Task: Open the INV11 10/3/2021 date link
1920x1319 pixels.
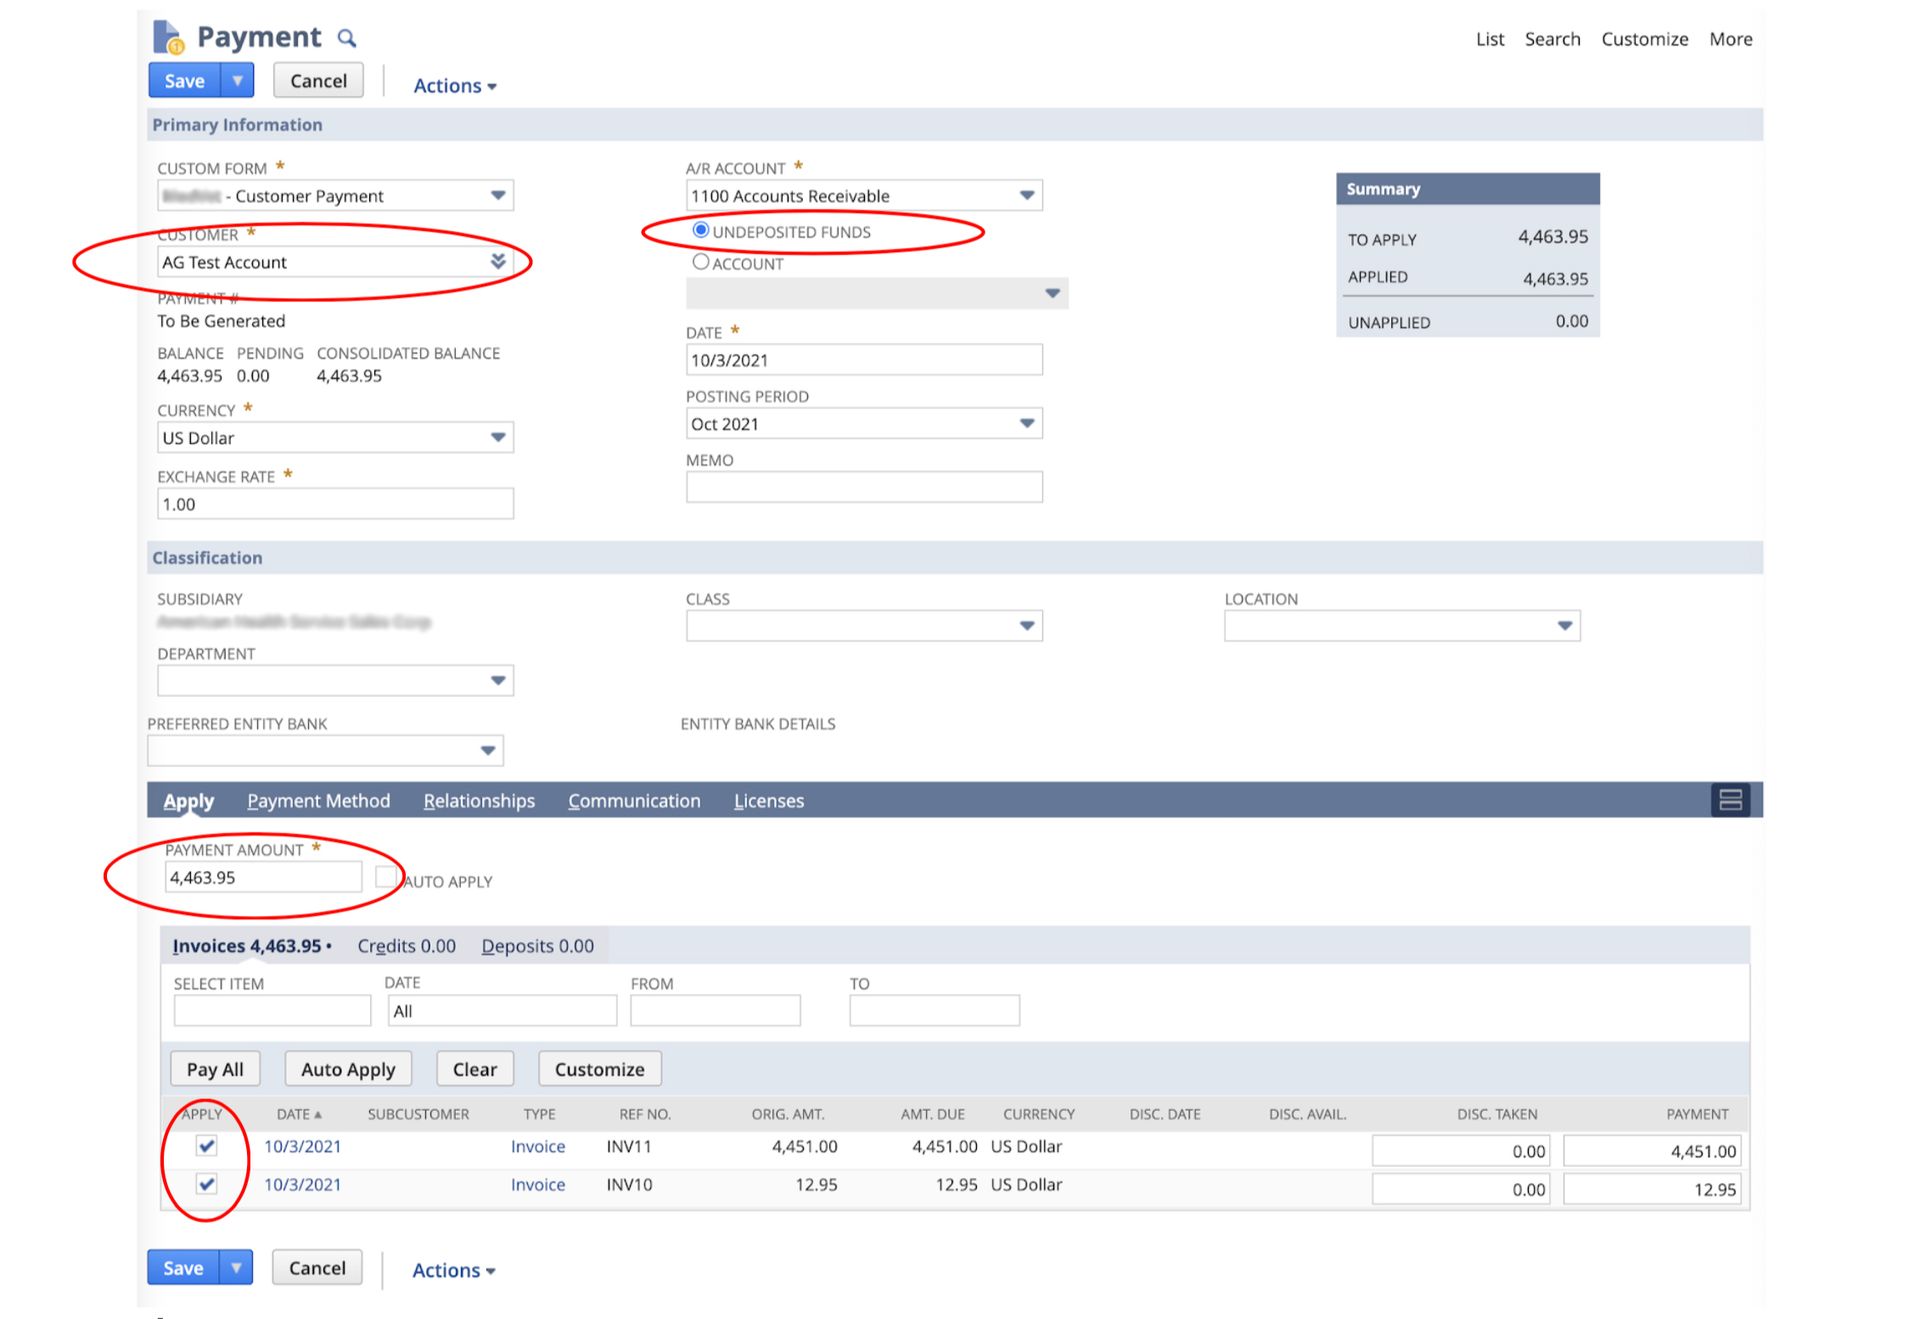Action: pos(302,1147)
